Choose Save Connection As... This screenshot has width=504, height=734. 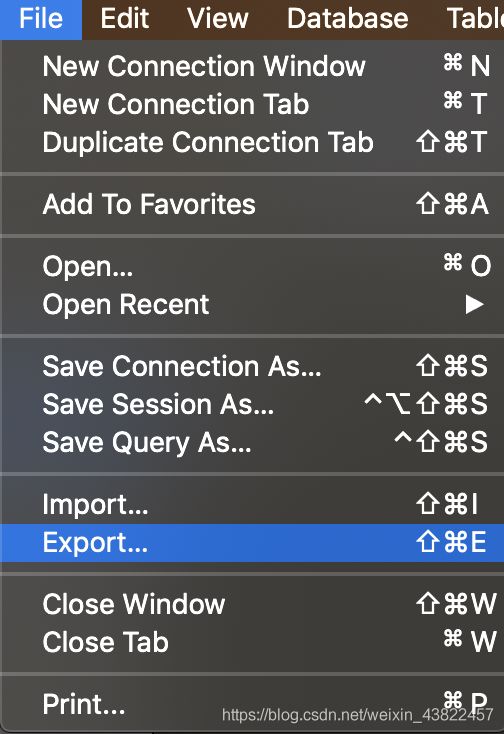252,366
